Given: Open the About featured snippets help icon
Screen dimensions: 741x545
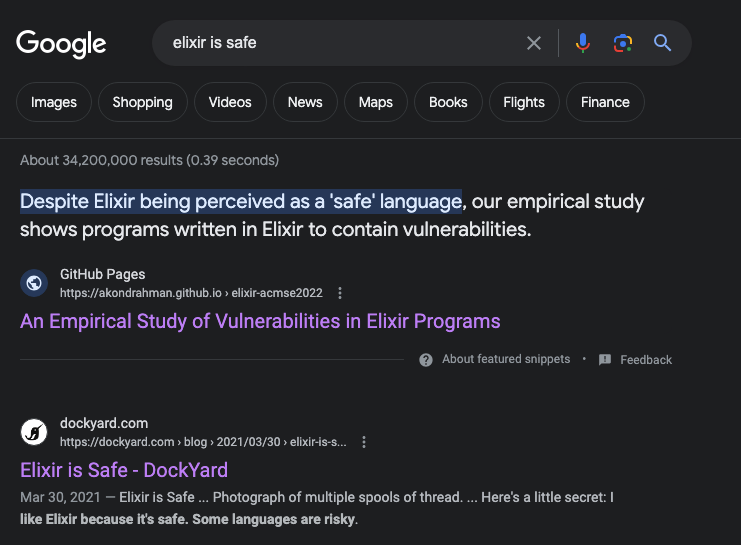Looking at the screenshot, I should tap(426, 360).
